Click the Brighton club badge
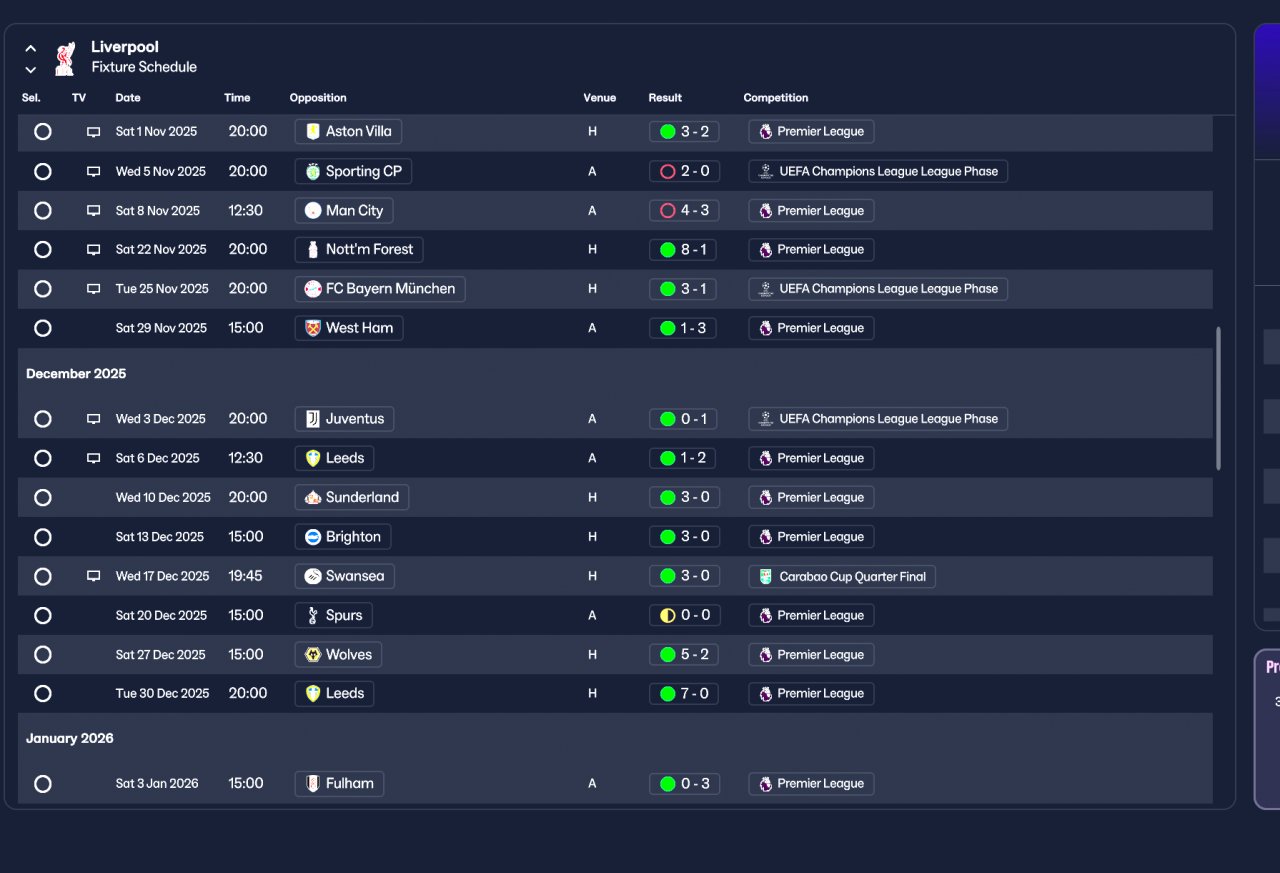Image resolution: width=1280 pixels, height=873 pixels. tap(313, 537)
